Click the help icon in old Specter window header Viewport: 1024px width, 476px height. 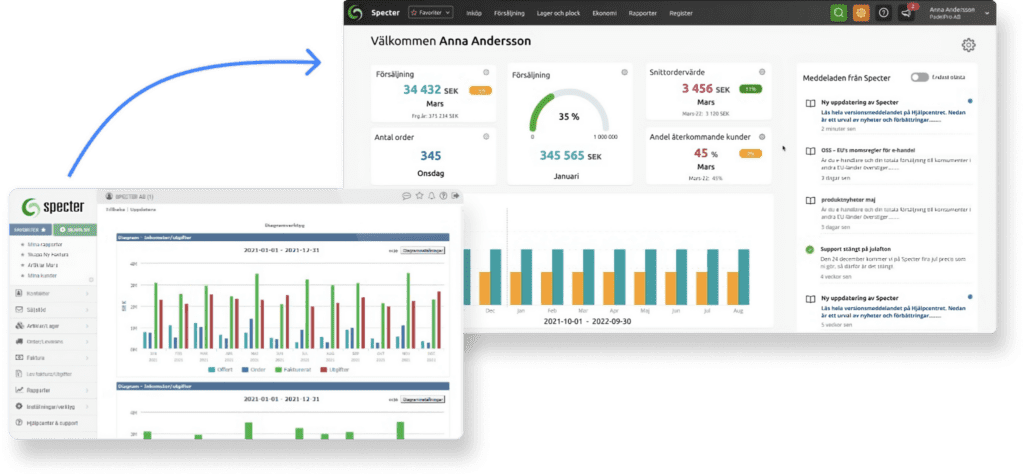(x=443, y=195)
